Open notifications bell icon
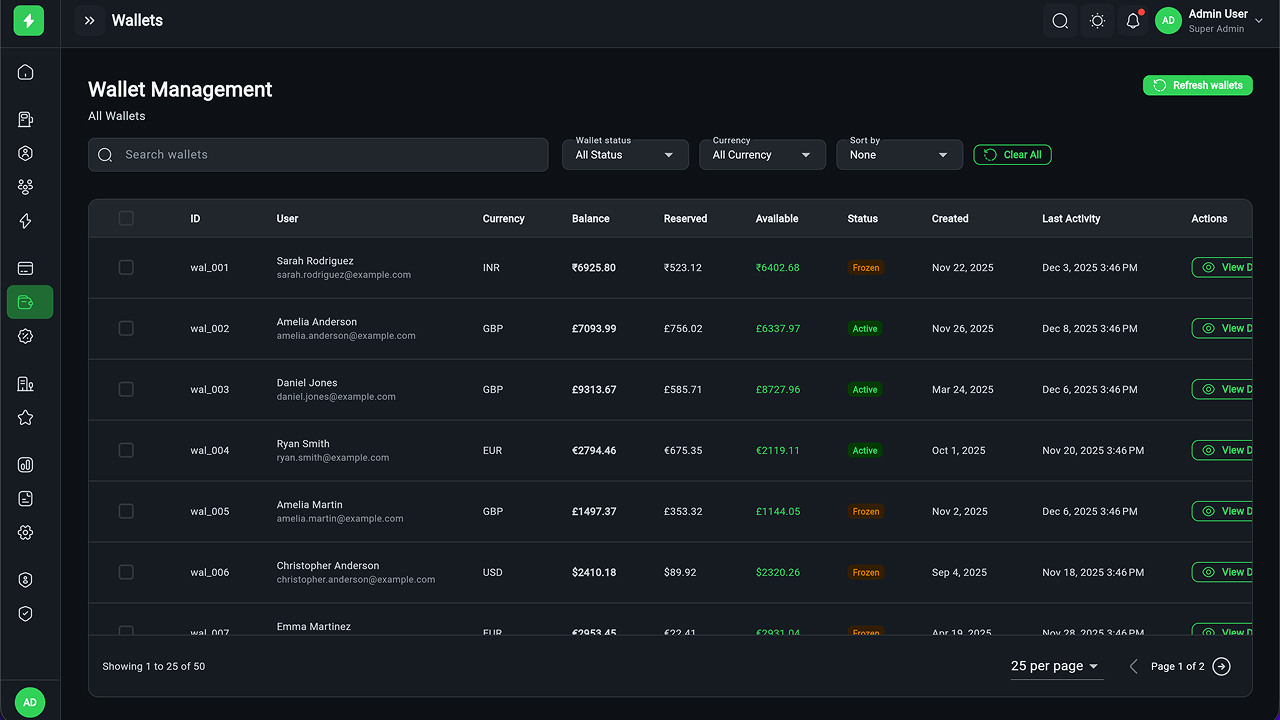Screen dimensions: 1280x720 click(1133, 21)
